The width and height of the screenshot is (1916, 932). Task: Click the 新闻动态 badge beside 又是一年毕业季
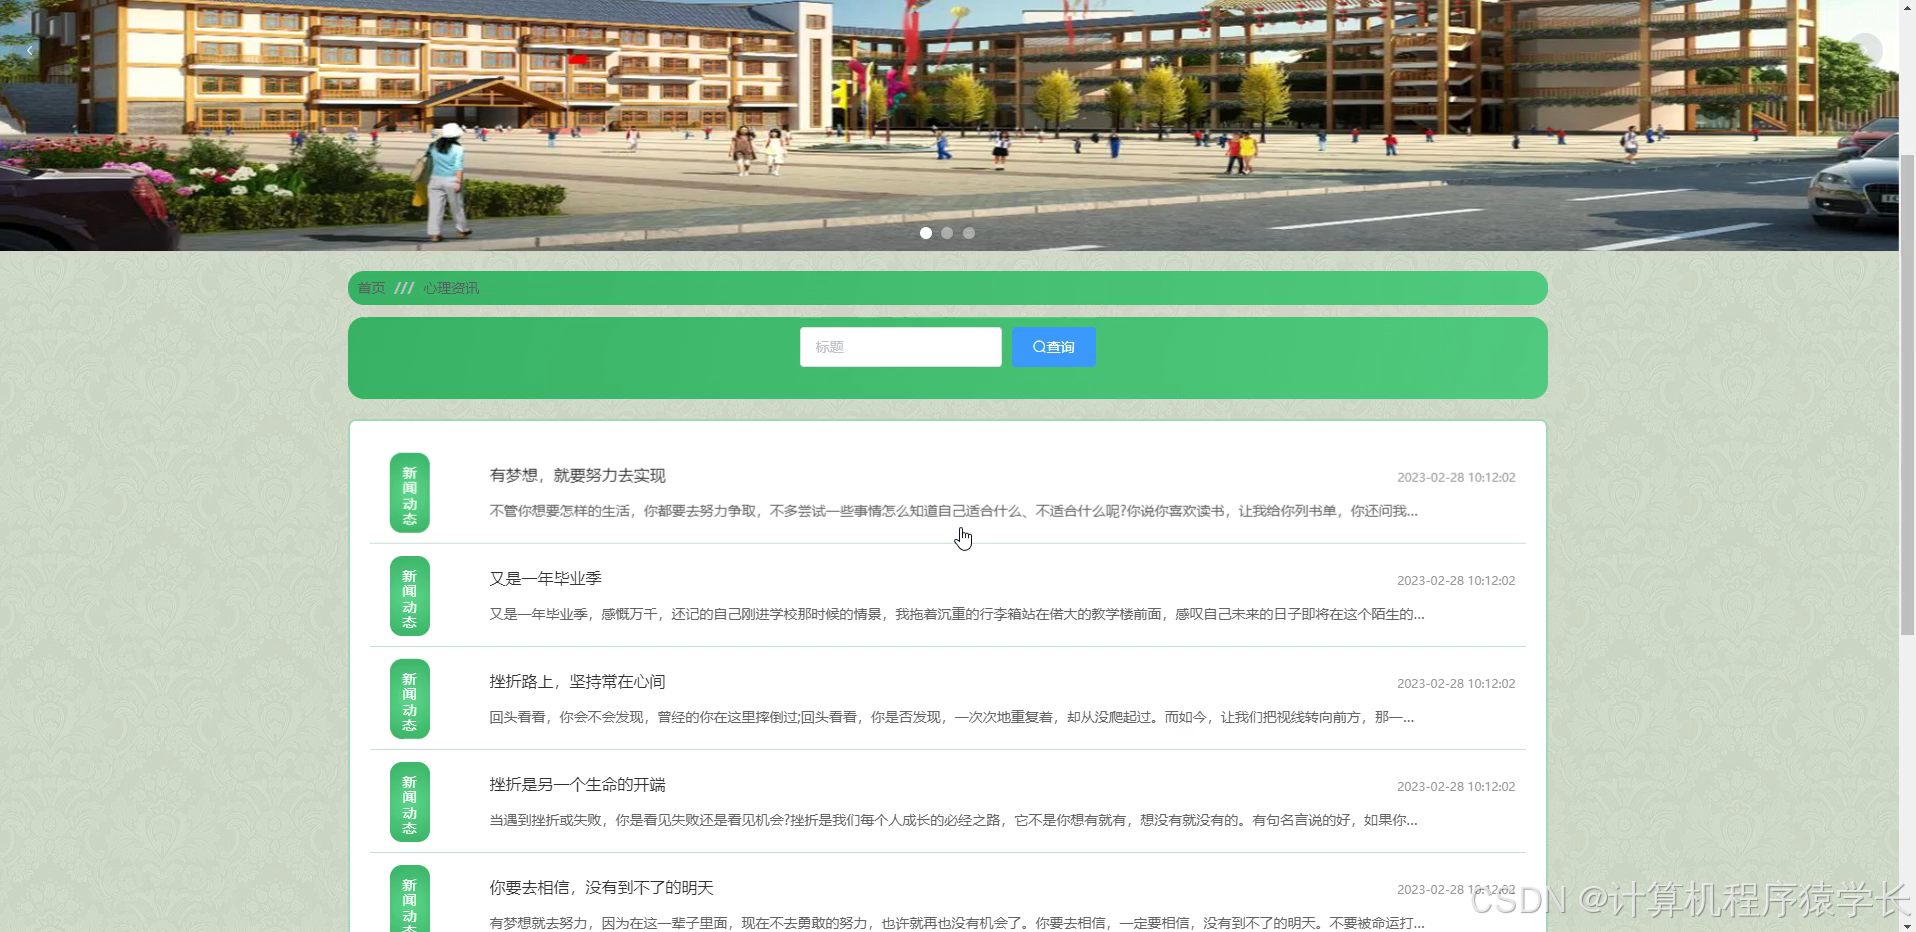tap(408, 596)
